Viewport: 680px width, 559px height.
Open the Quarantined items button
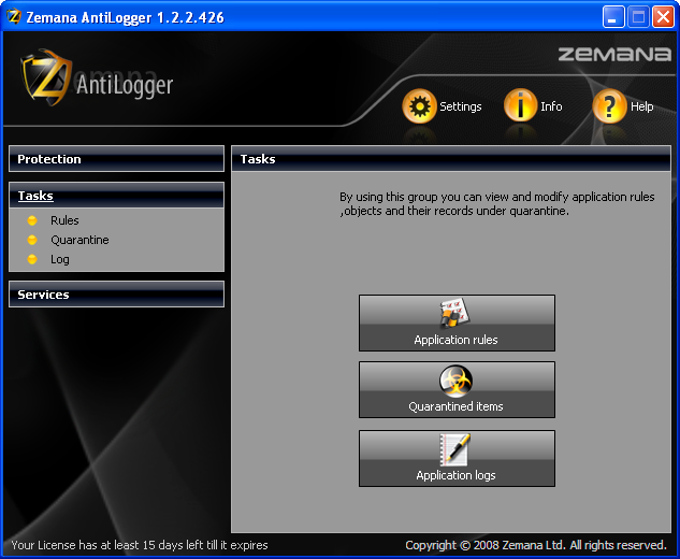[x=457, y=389]
